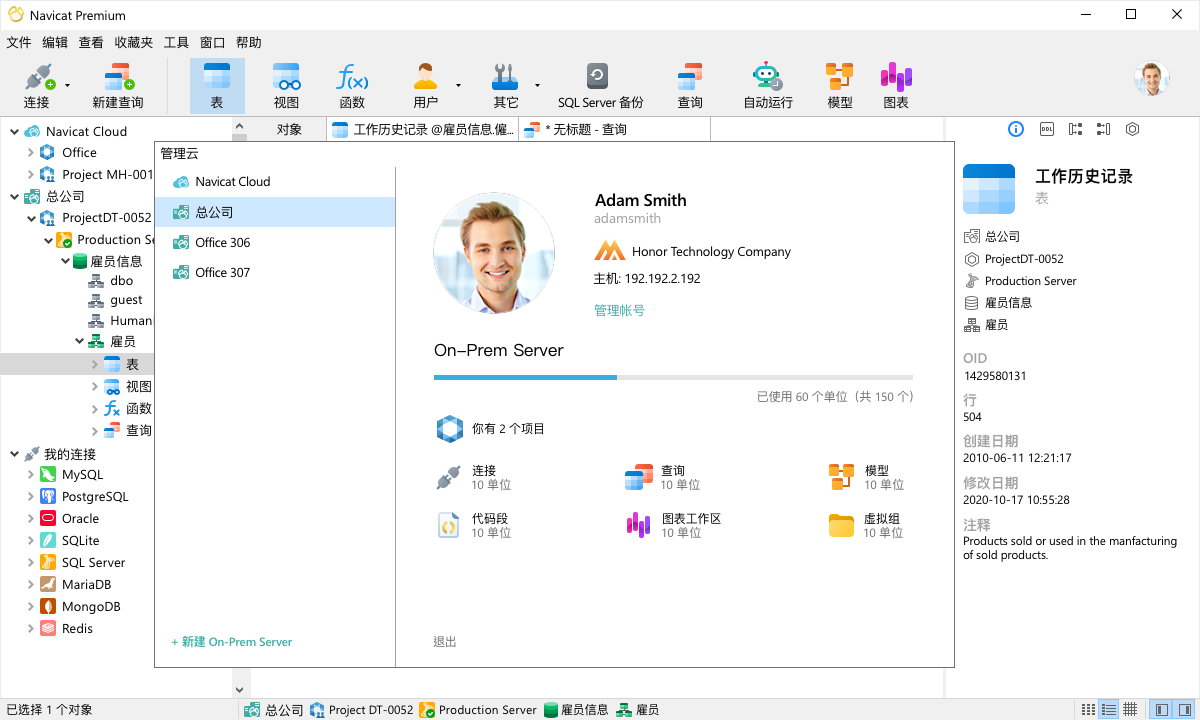Image resolution: width=1200 pixels, height=720 pixels.
Task: Click the hexagon icon in right panel header
Action: tap(1132, 129)
